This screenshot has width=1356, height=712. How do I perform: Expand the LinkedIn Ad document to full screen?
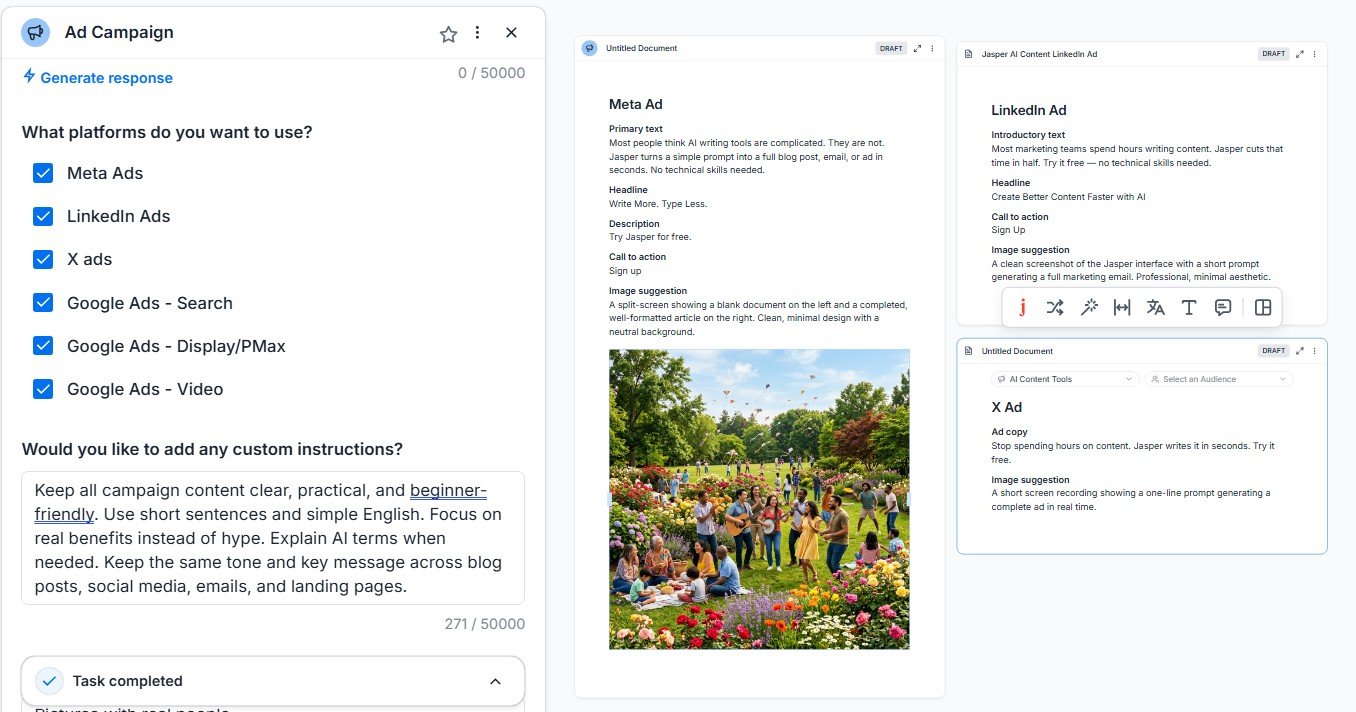pos(1300,54)
